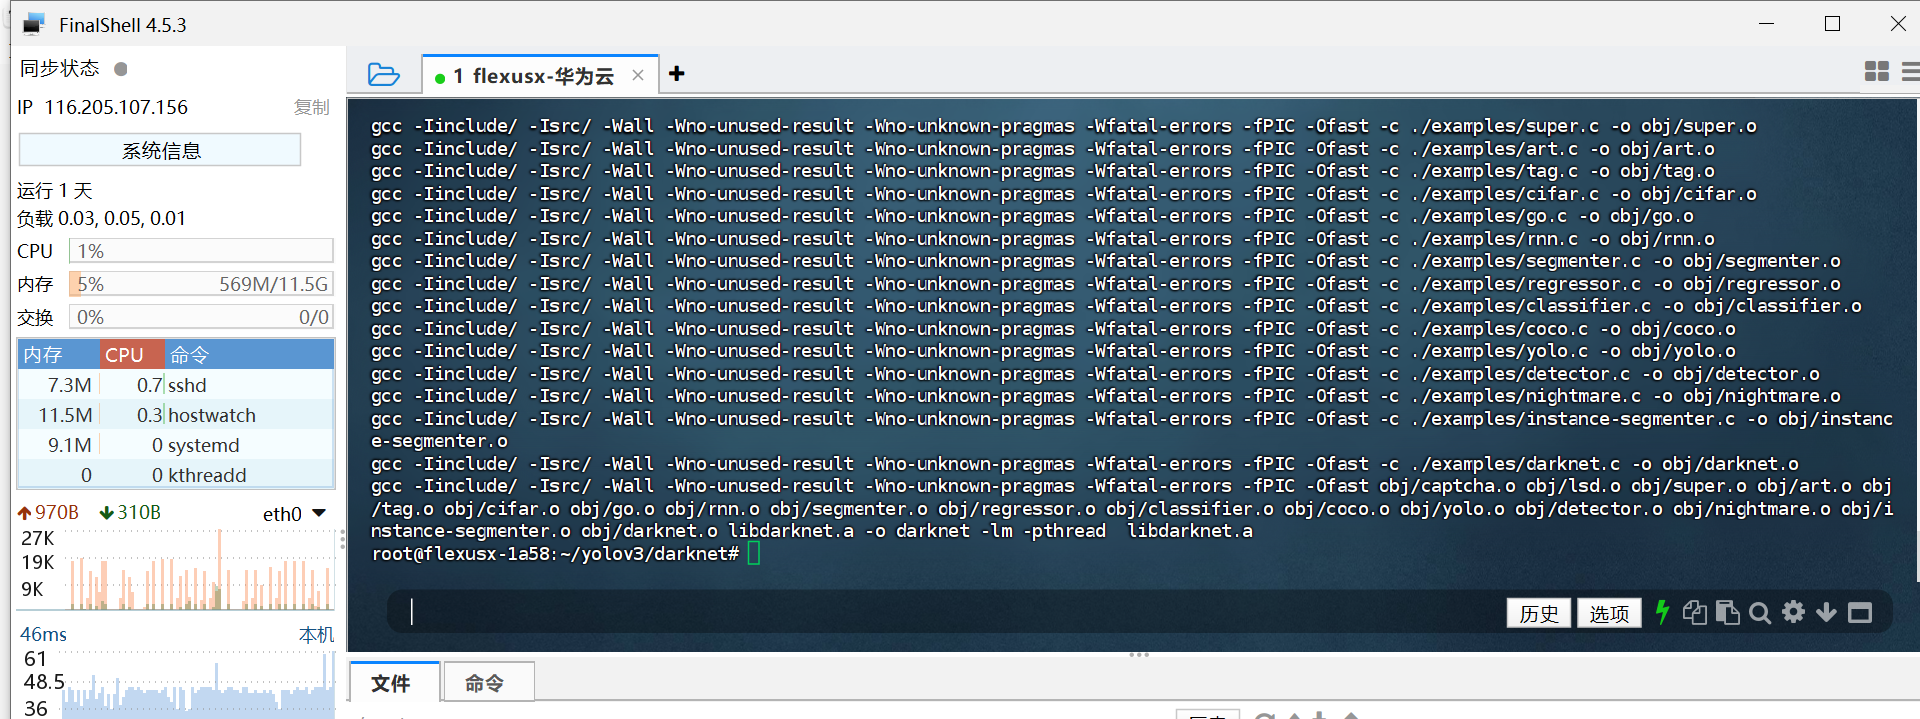Click the 46ms latency value
Viewport: 1920px width, 719px height.
(43, 634)
